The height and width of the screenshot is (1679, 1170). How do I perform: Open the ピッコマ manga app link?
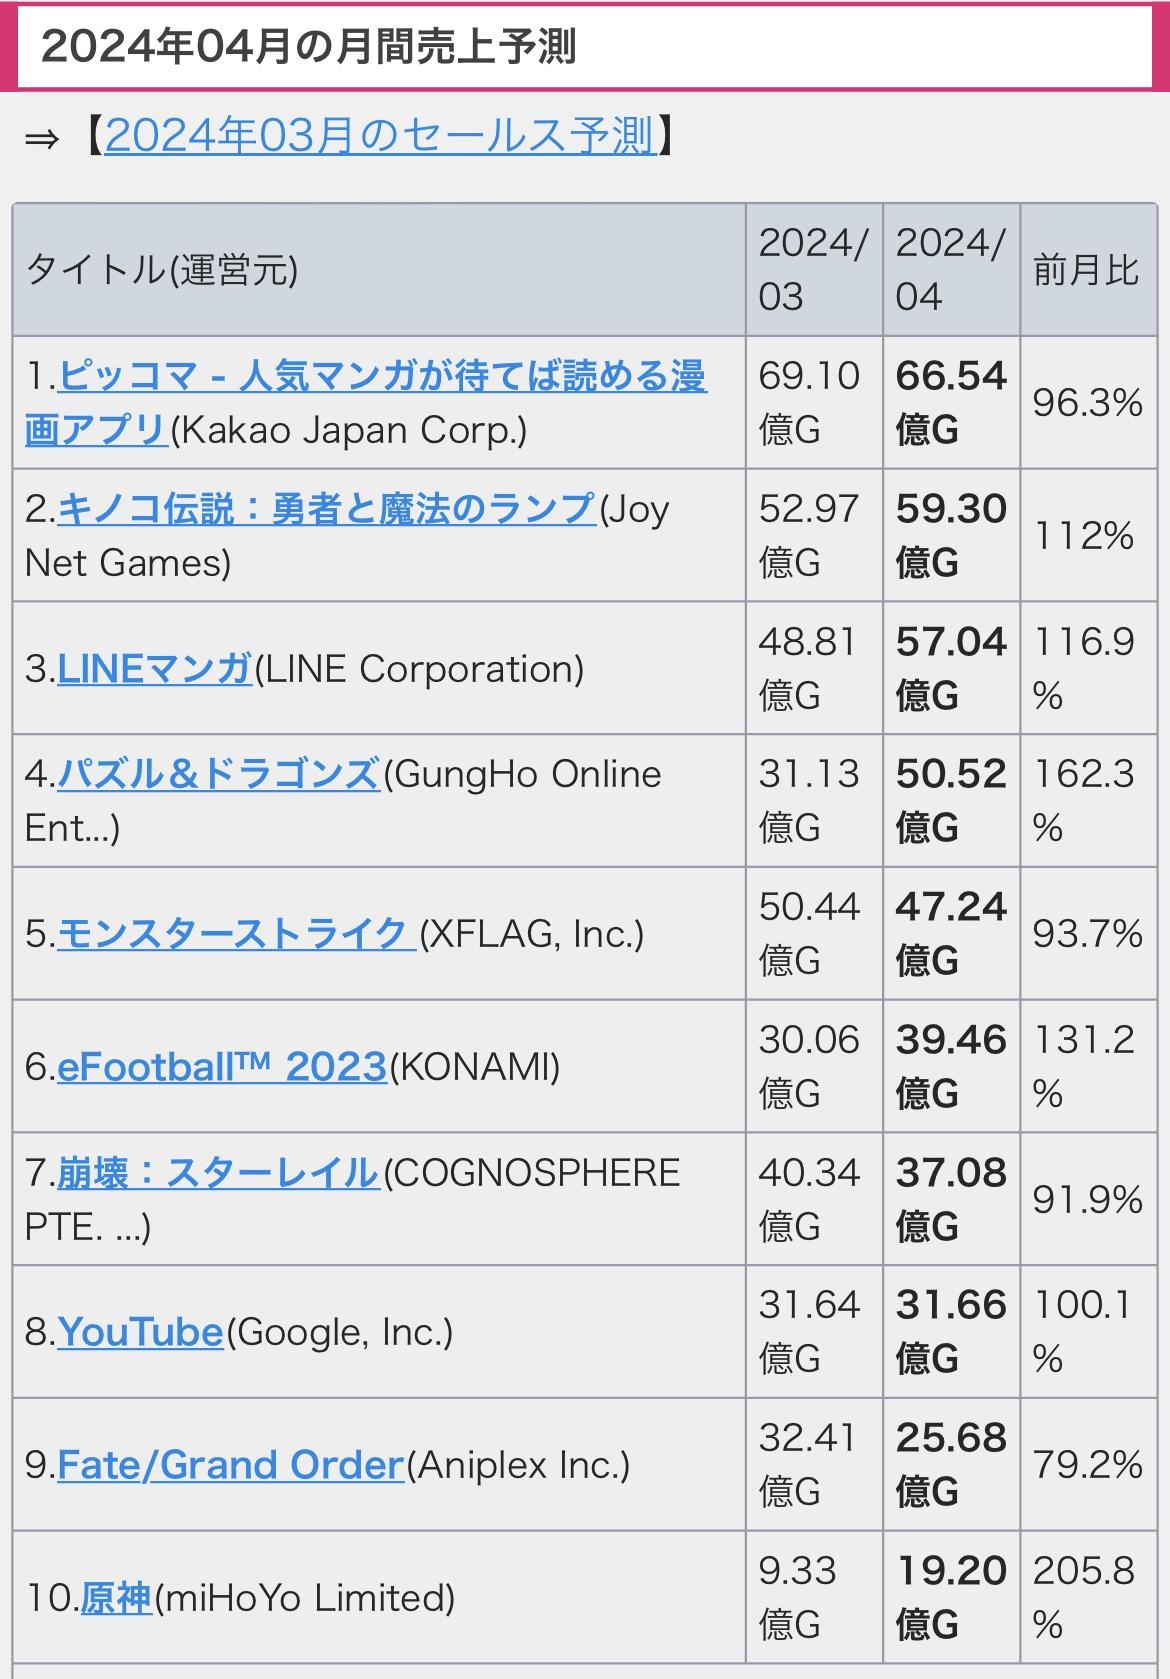[x=382, y=377]
